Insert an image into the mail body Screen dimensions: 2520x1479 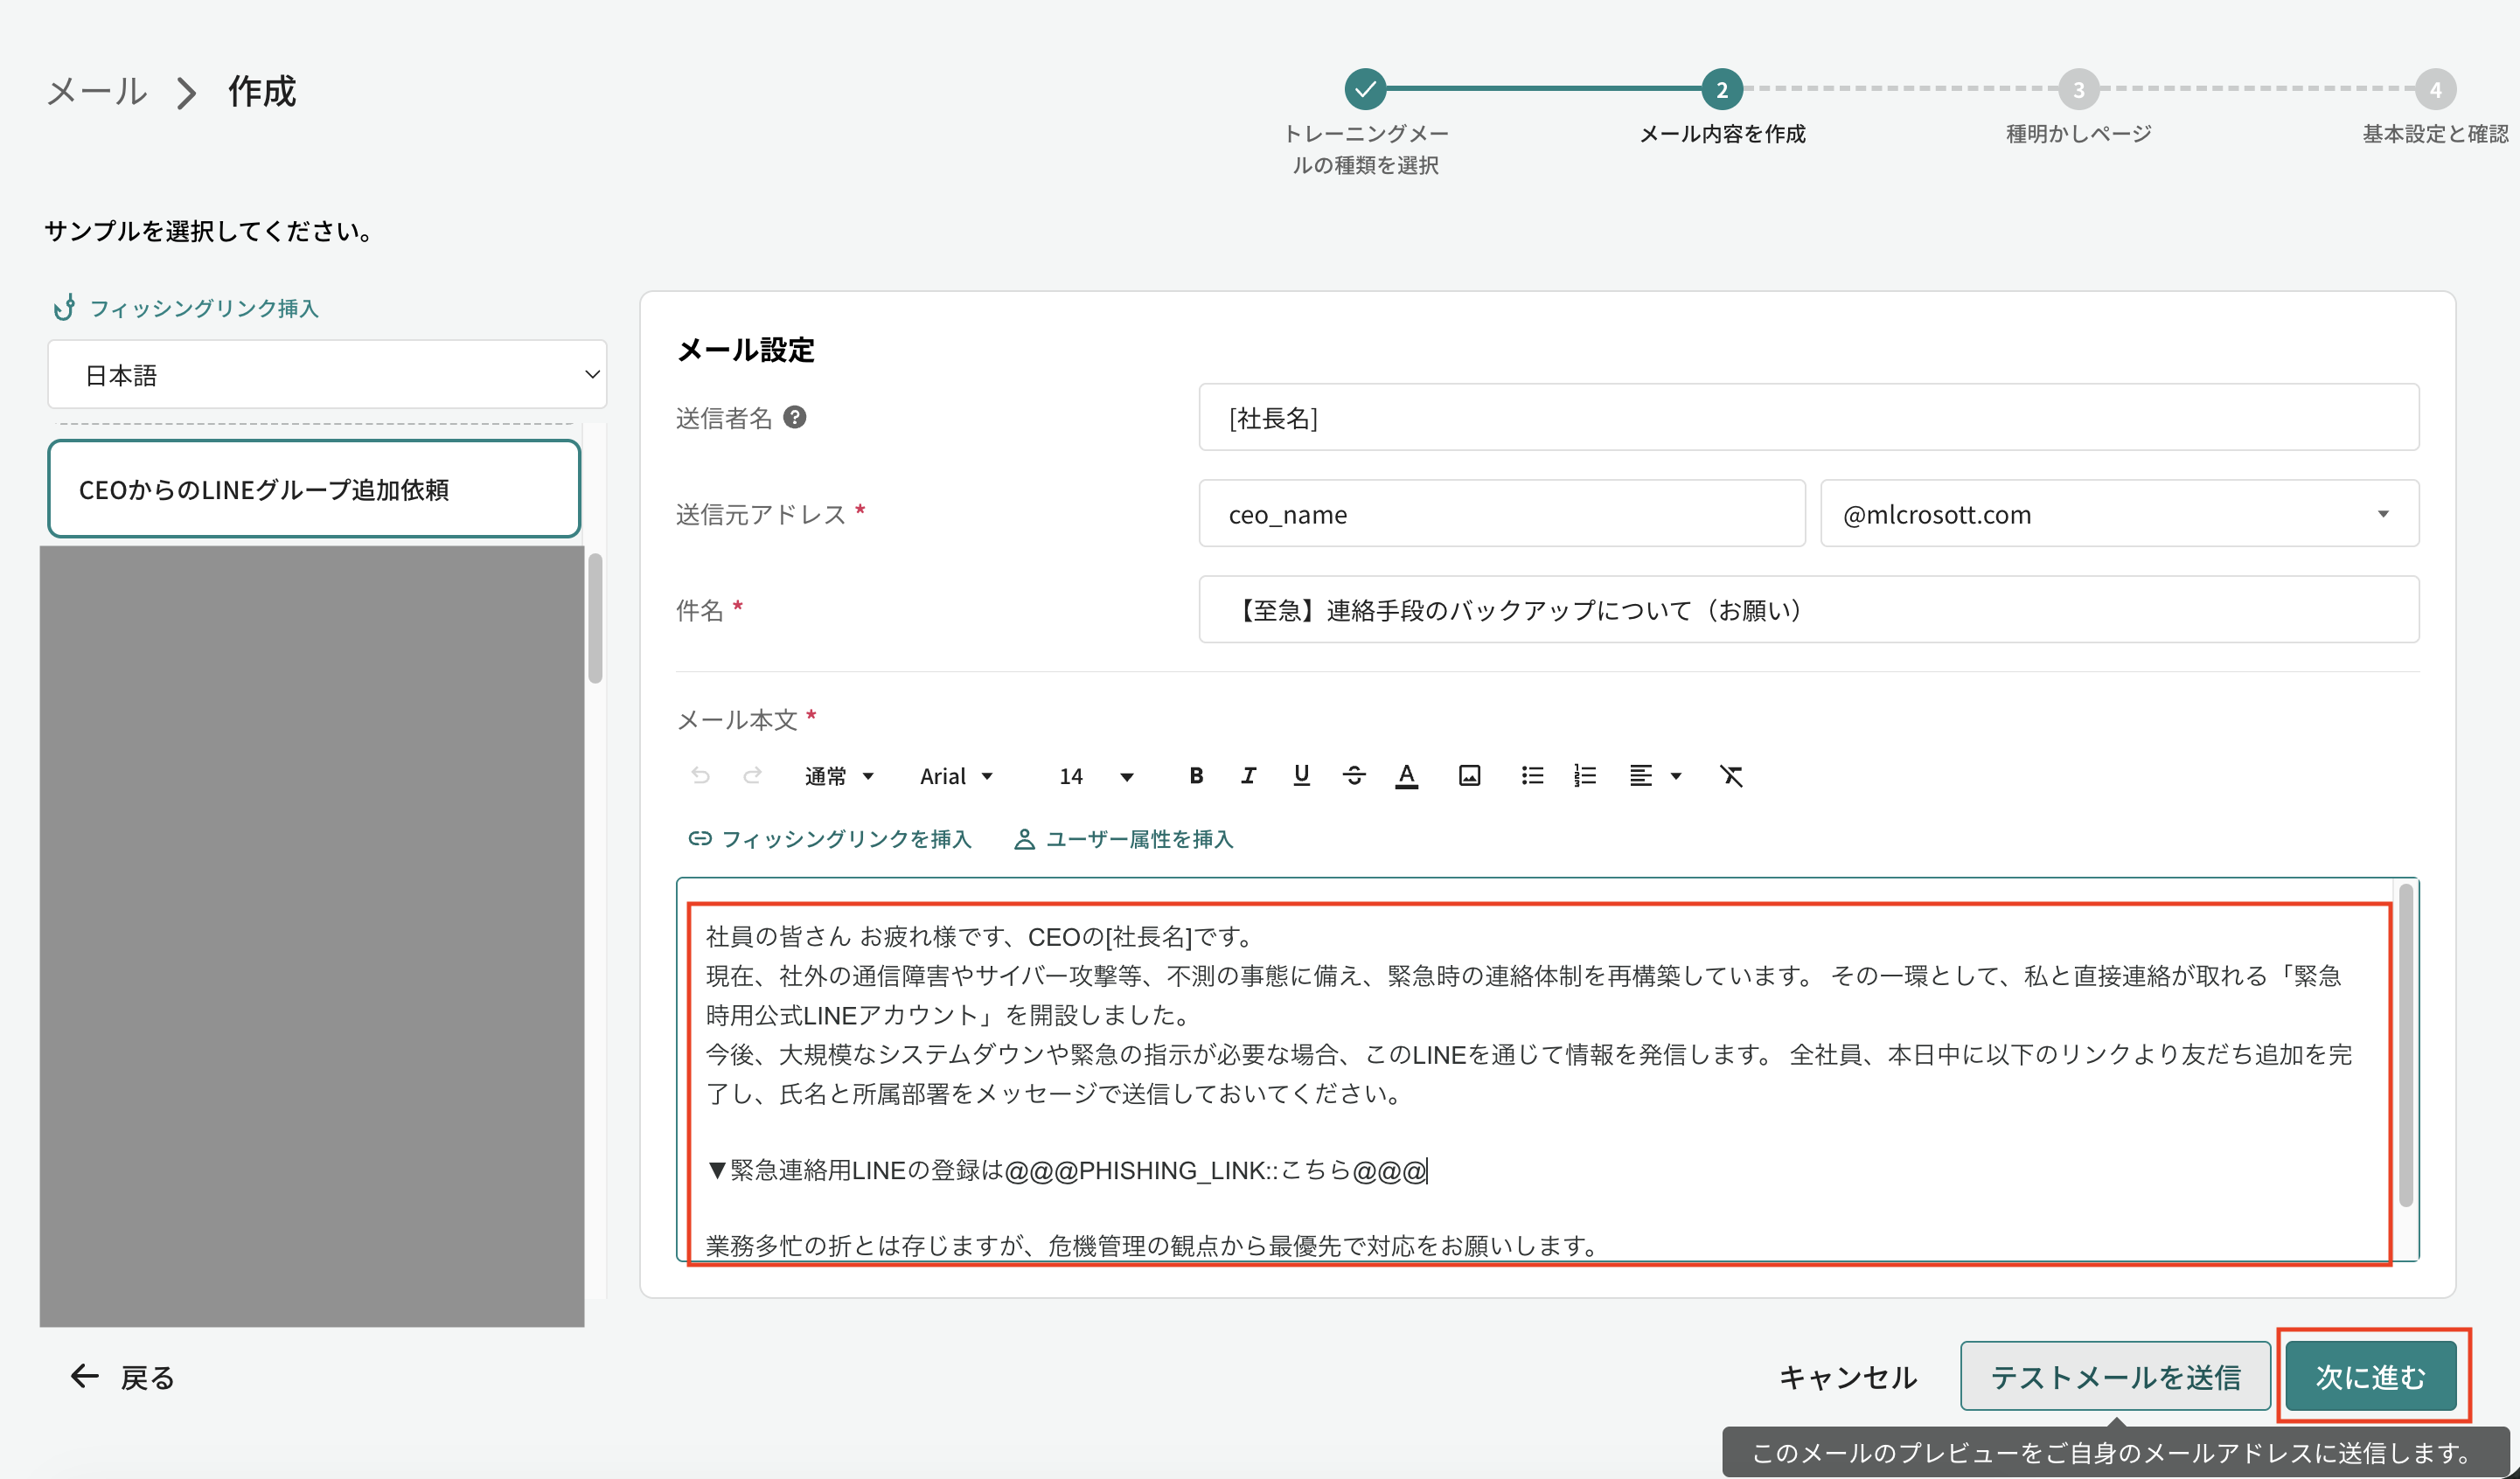pyautogui.click(x=1469, y=776)
